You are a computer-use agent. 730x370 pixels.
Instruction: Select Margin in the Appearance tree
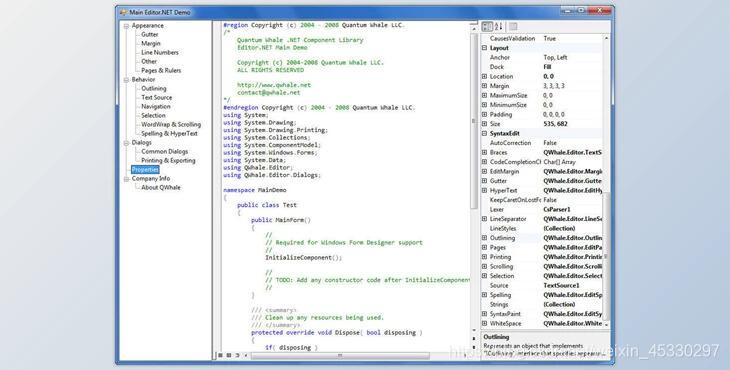[x=150, y=43]
